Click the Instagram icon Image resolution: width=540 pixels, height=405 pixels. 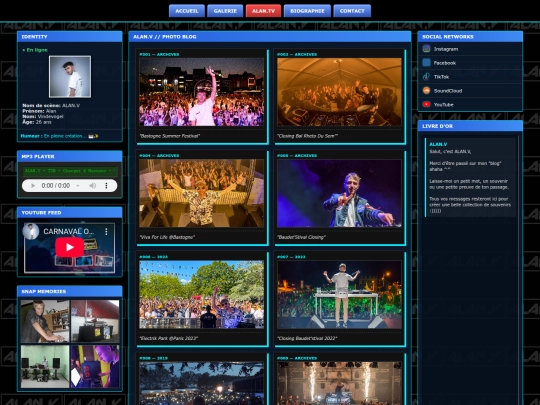[x=426, y=49]
